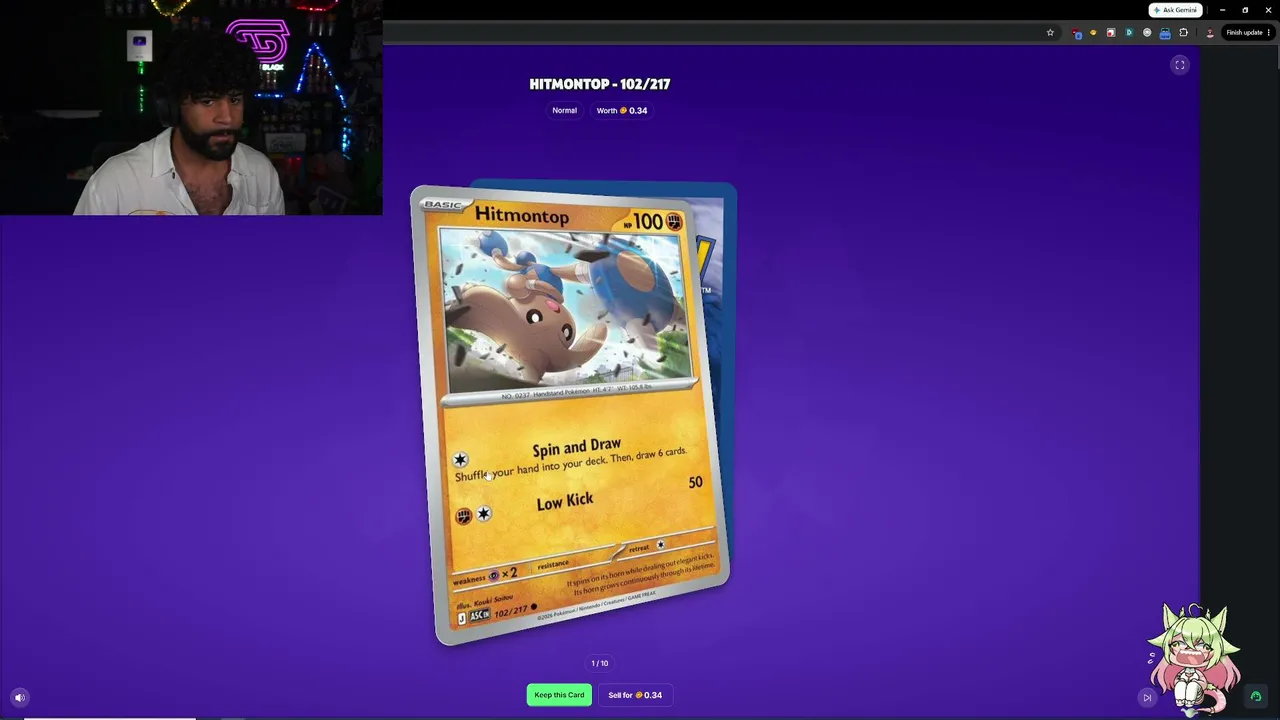
Task: Click the 1 / 10 card counter
Action: click(600, 663)
